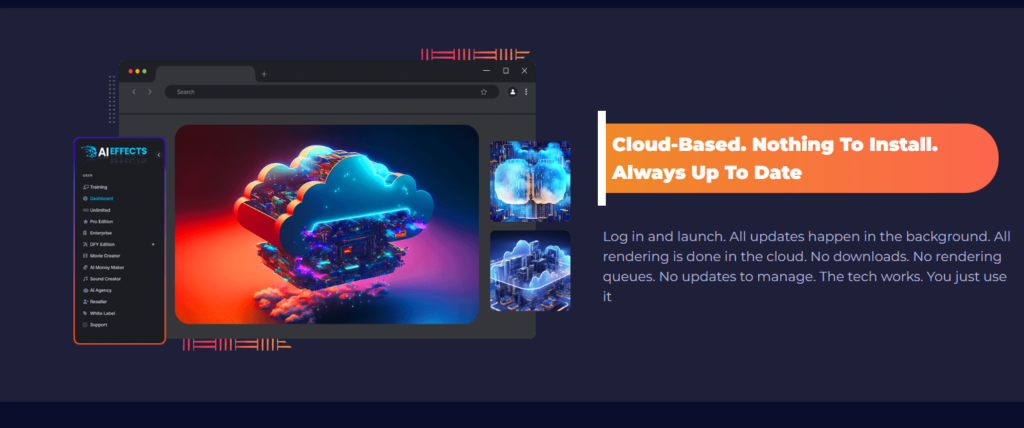Open Training in the AI Effects sidebar

coord(95,187)
